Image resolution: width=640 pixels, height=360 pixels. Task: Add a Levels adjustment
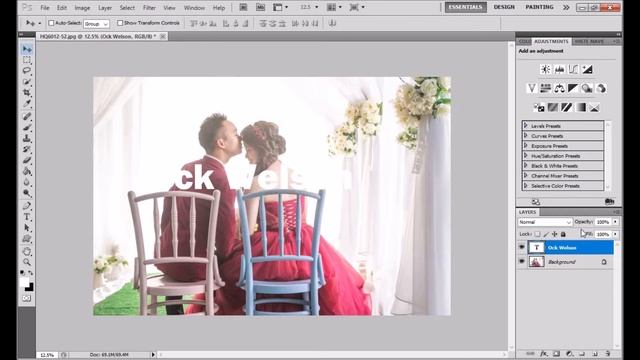(x=559, y=69)
